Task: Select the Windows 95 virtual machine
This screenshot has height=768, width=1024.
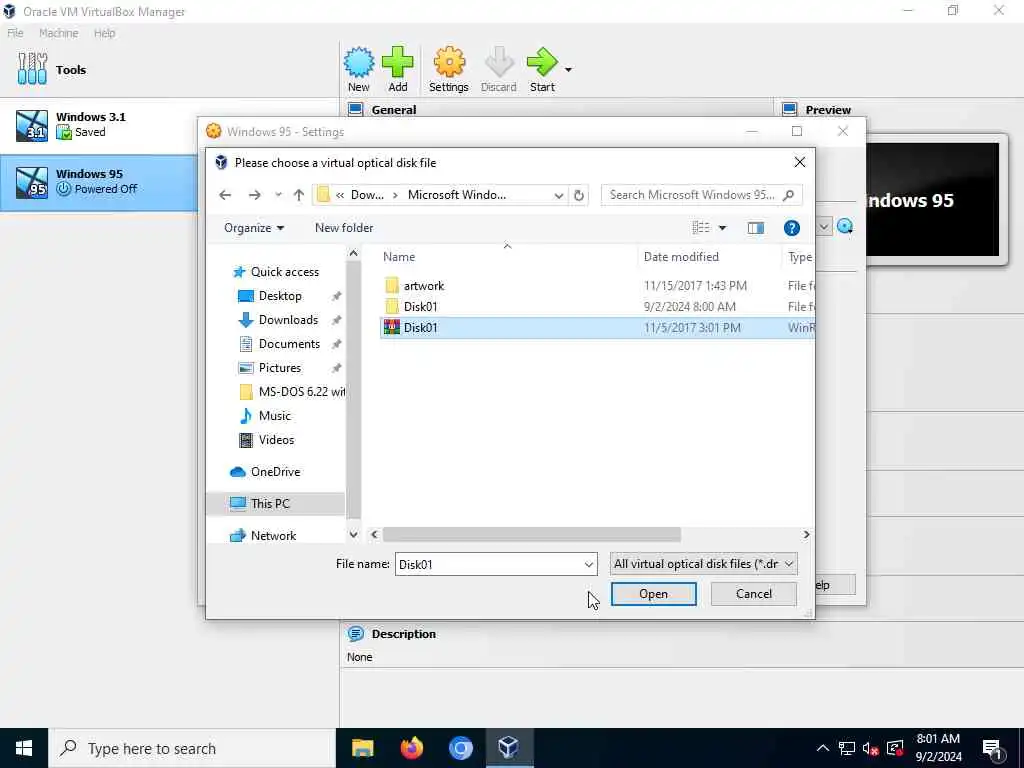Action: click(98, 182)
